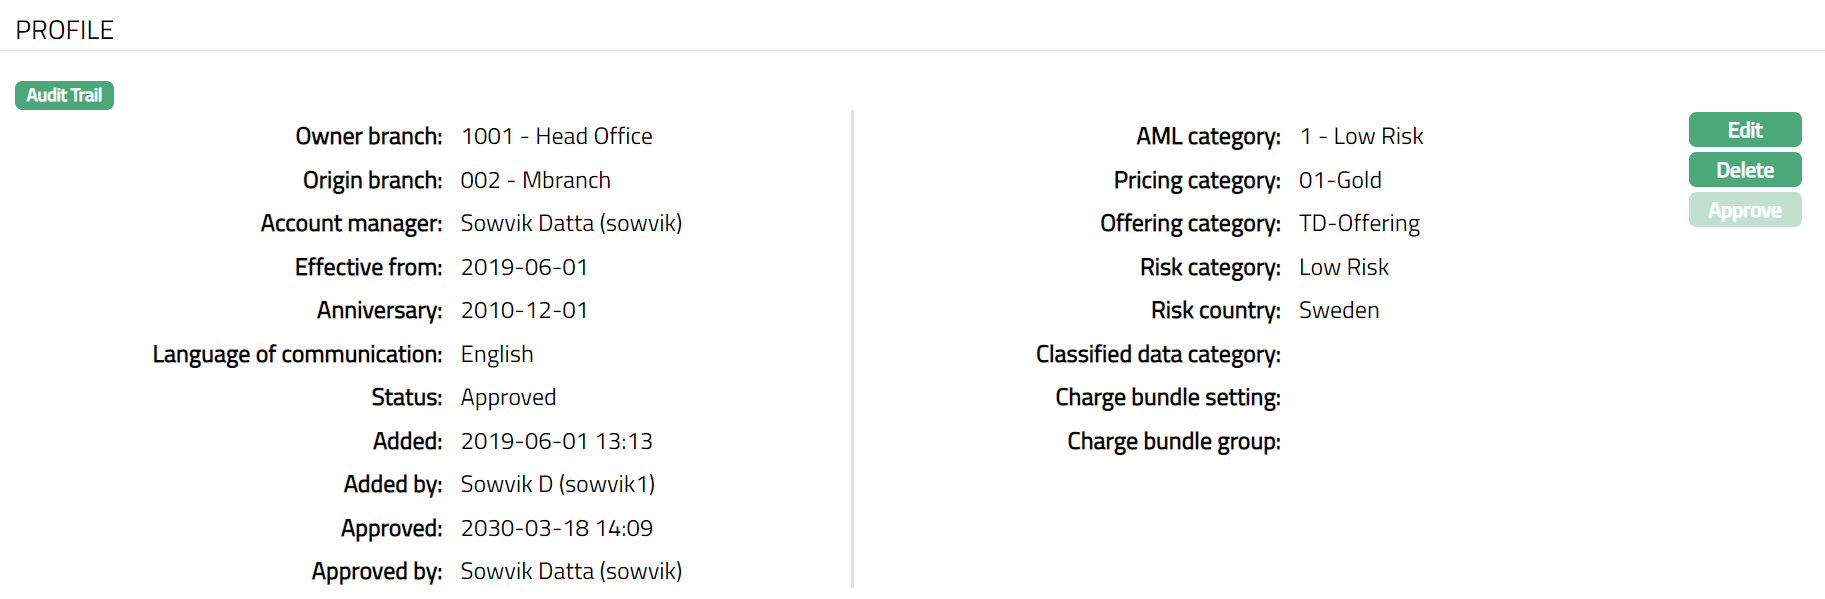Click the effective from date 2019-06-01
The width and height of the screenshot is (1825, 599).
[x=524, y=267]
